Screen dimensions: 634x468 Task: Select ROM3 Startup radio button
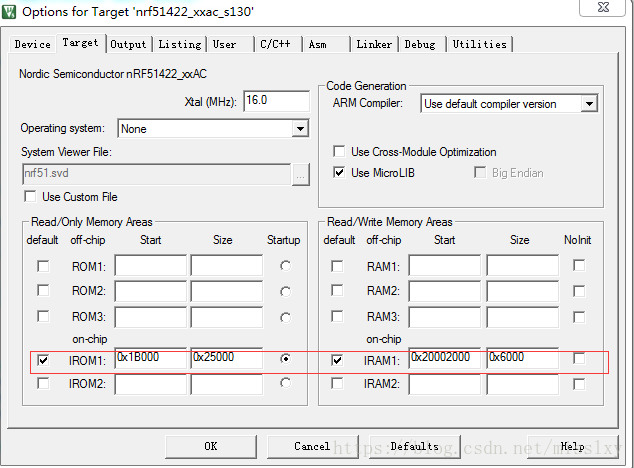click(x=285, y=318)
